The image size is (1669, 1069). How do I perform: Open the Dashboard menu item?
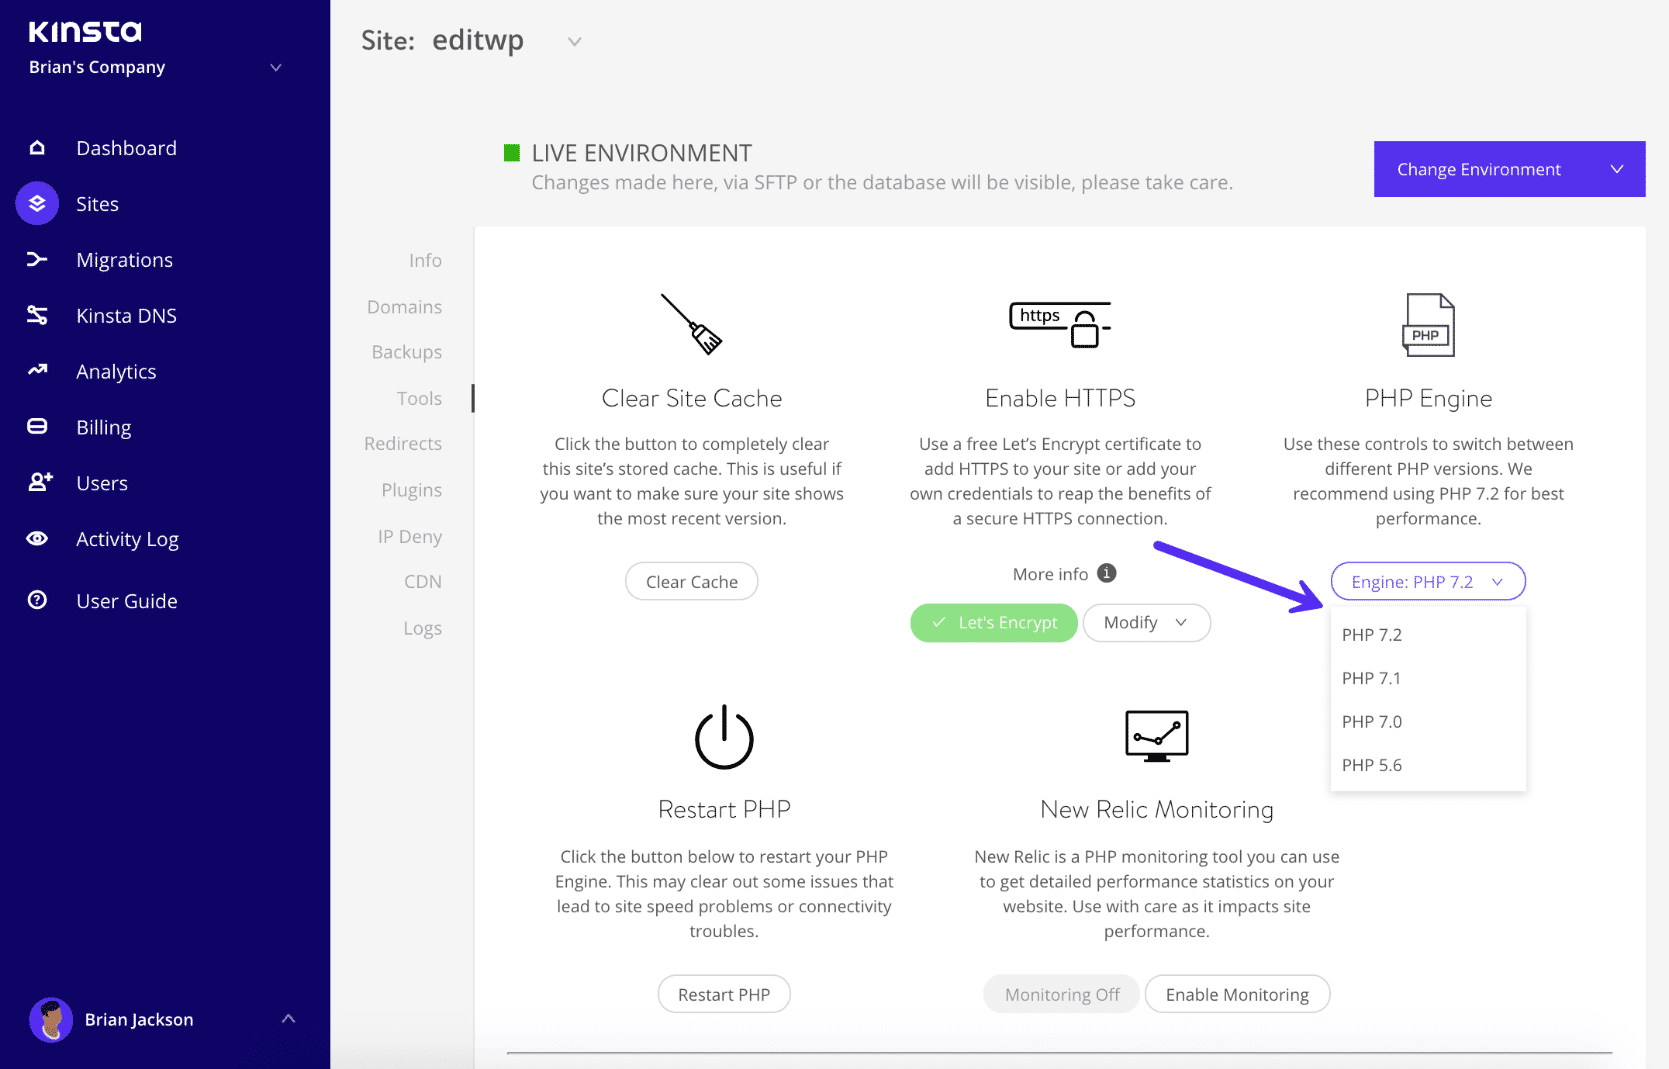(x=126, y=148)
